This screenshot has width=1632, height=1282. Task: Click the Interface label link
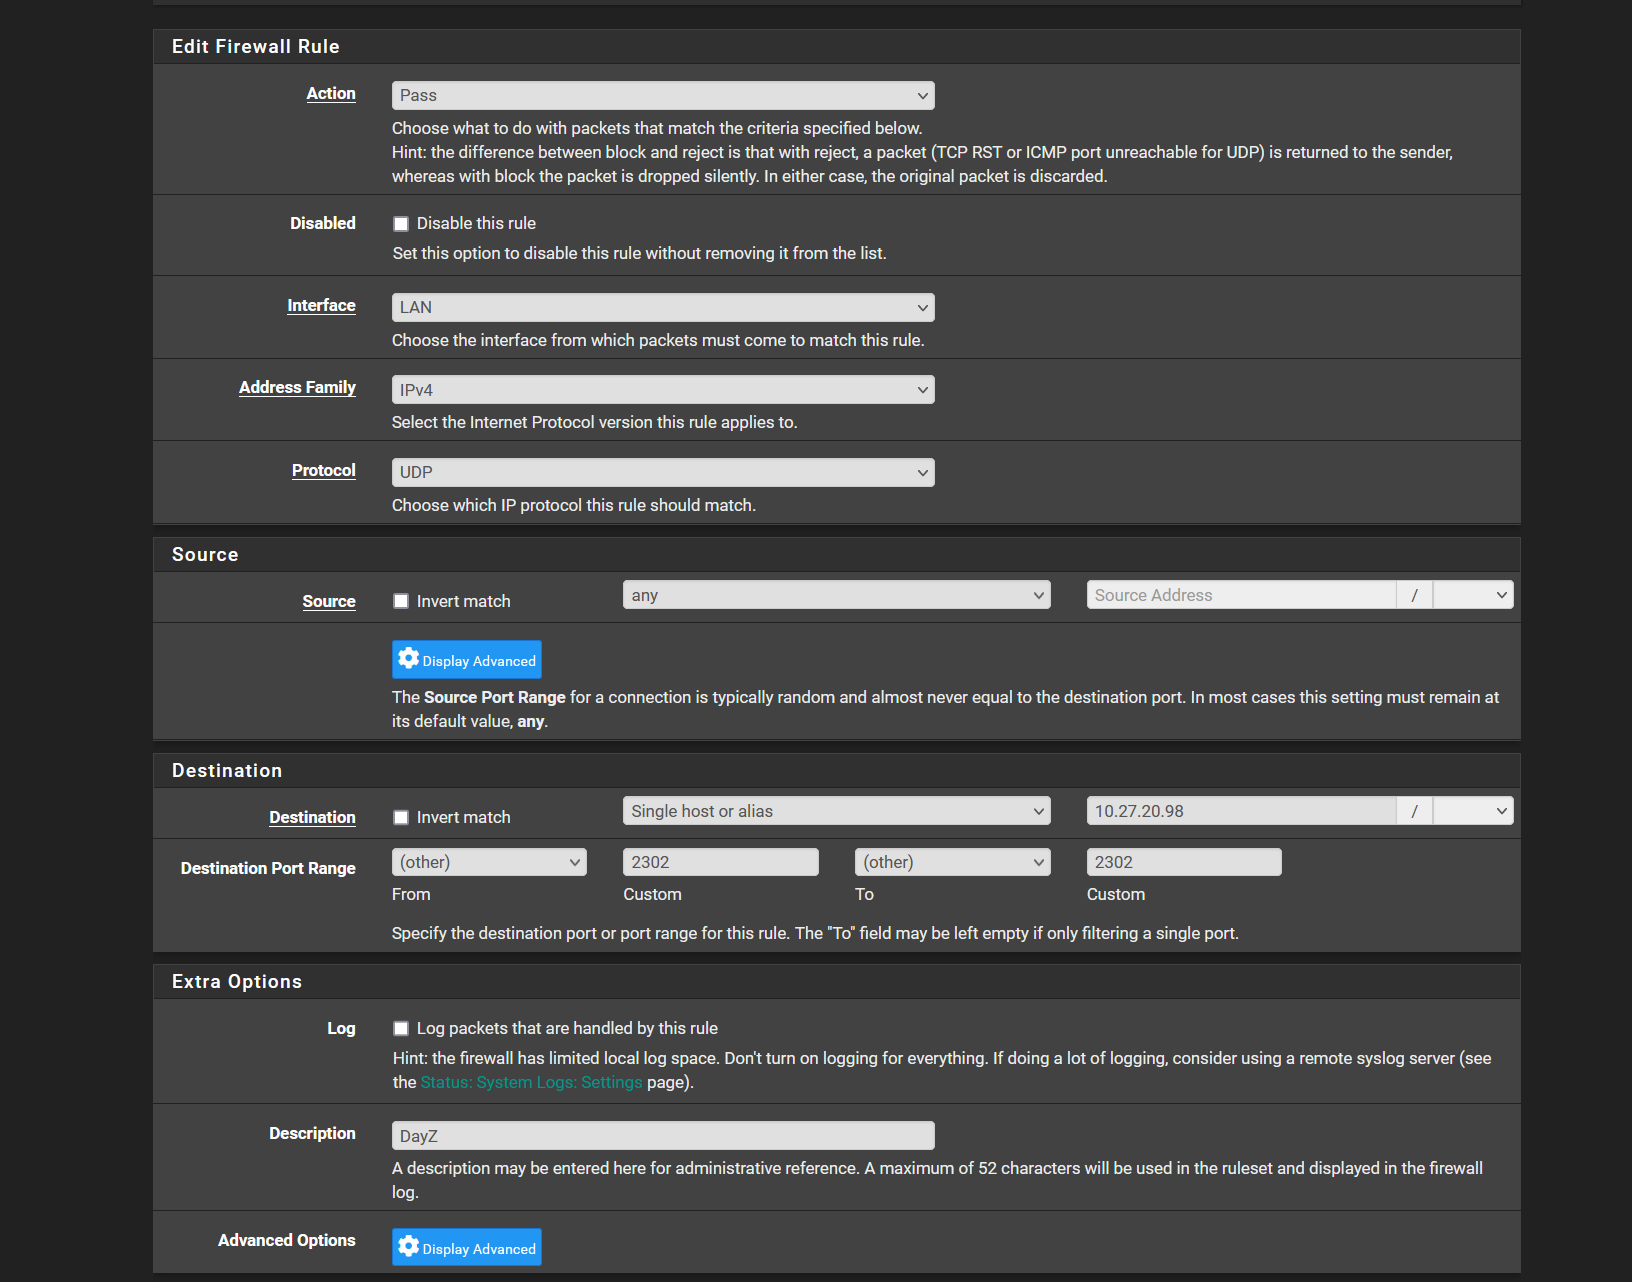point(321,305)
